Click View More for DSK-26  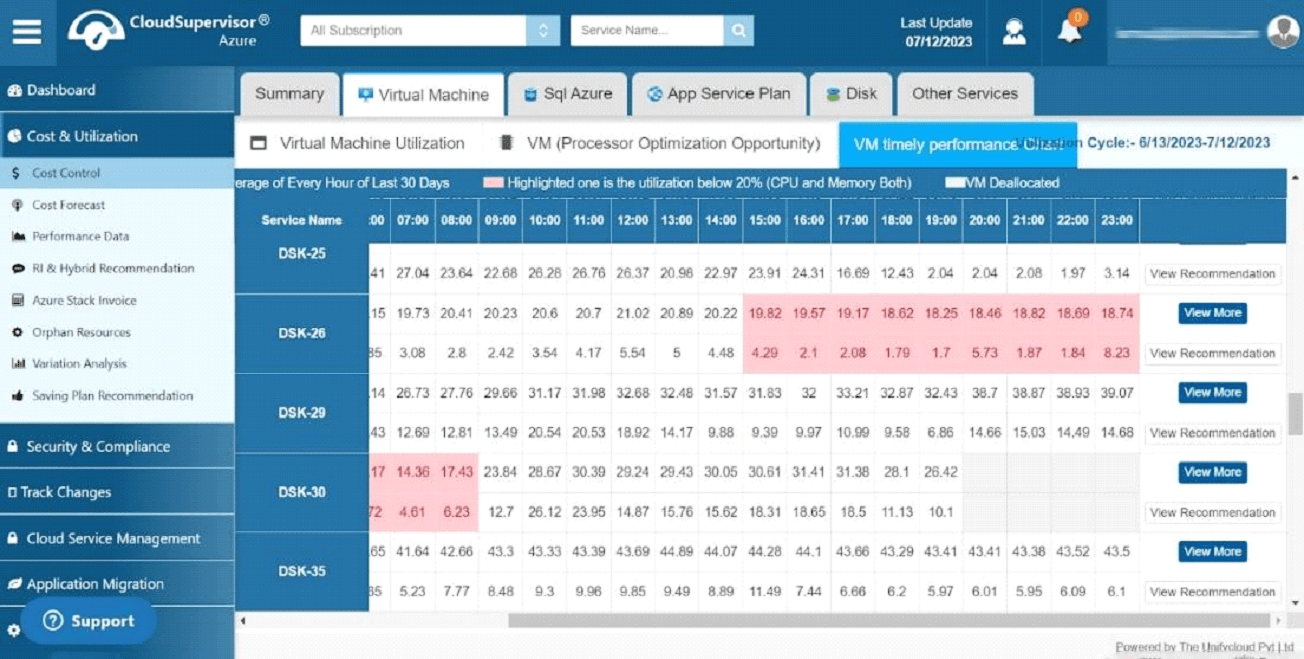tap(1212, 313)
